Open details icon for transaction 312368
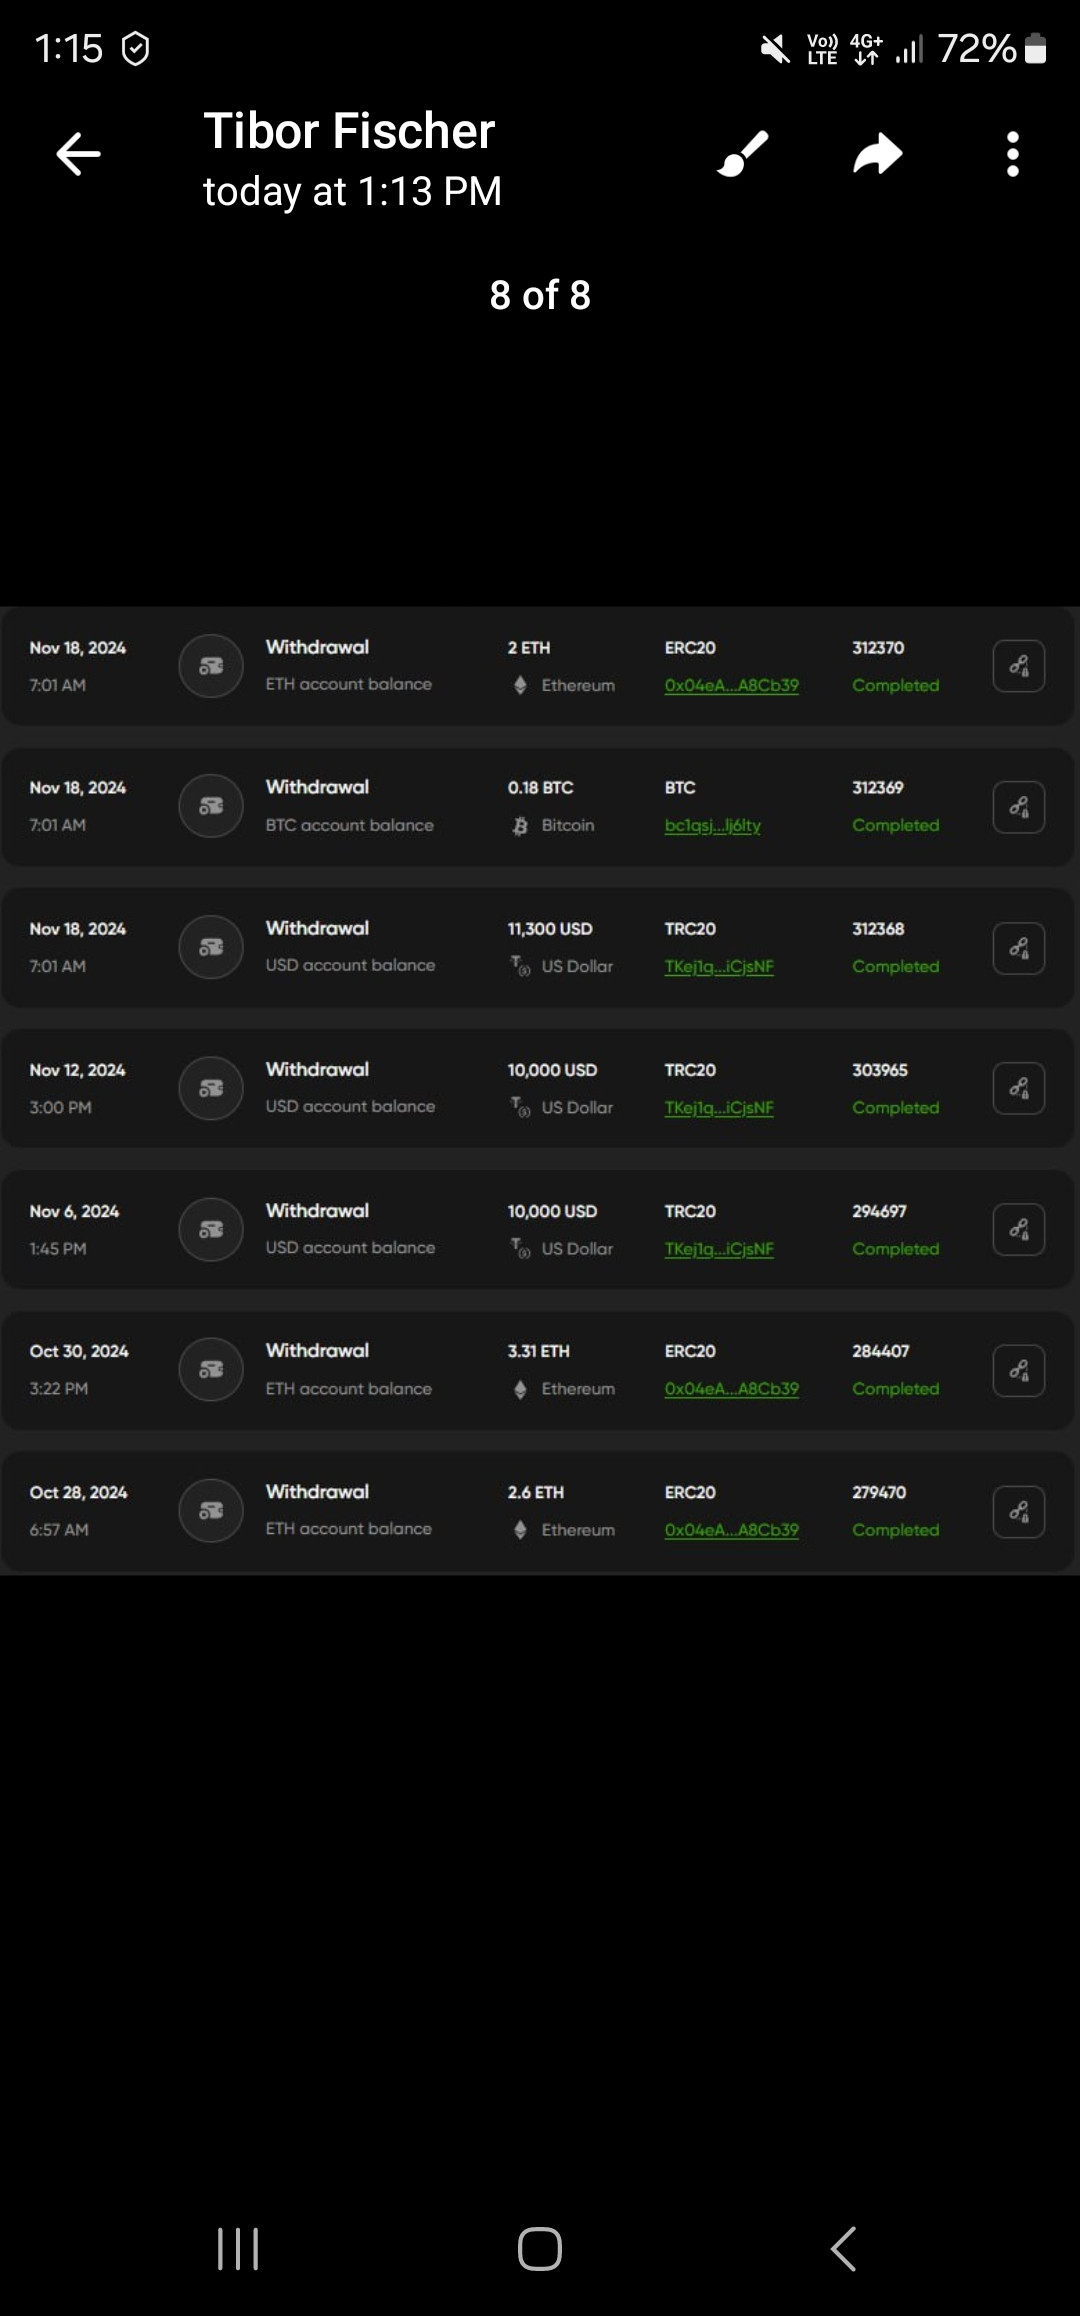 pyautogui.click(x=1019, y=948)
